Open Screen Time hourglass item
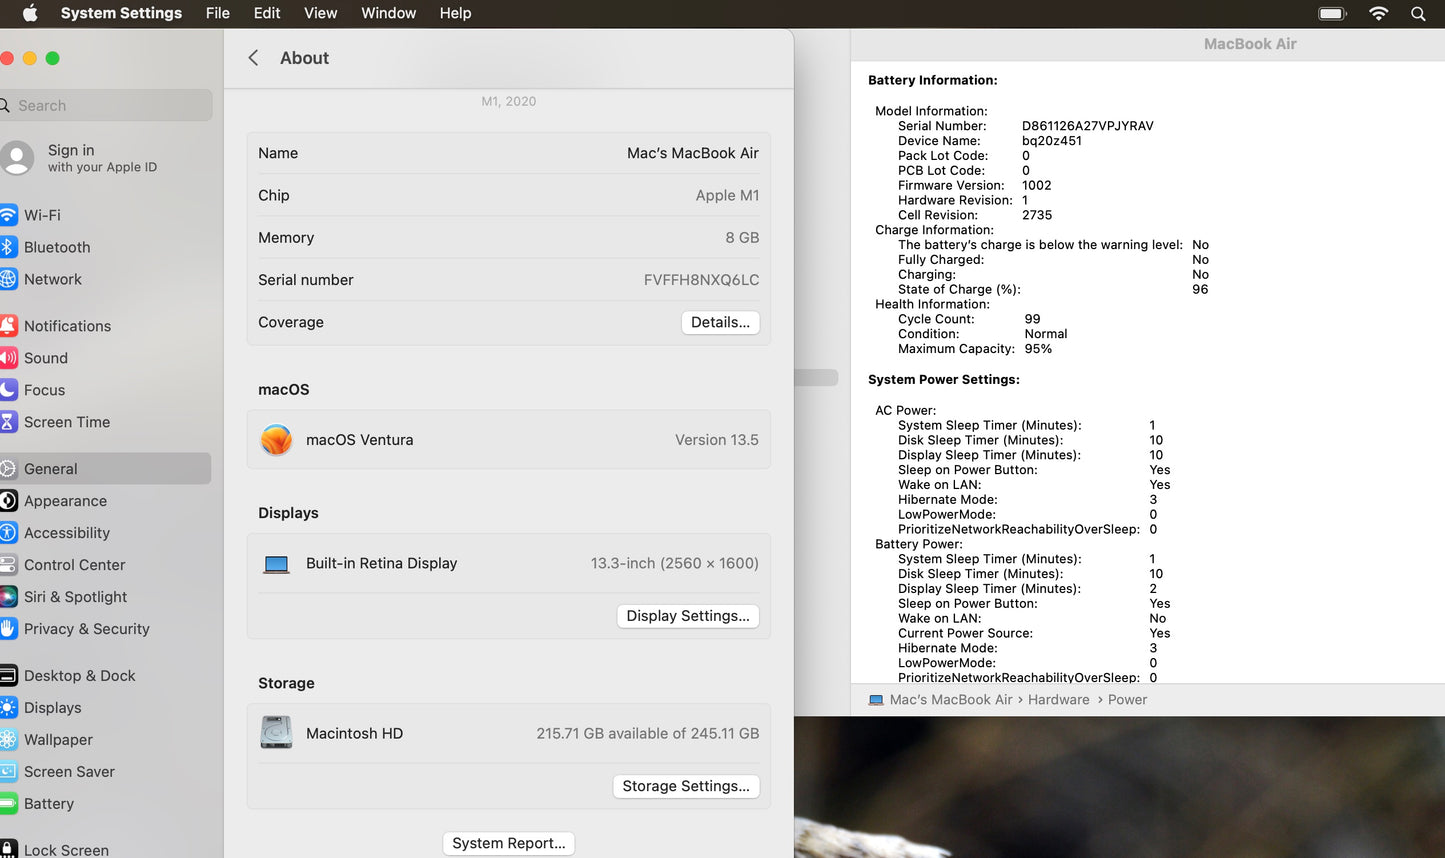1445x858 pixels. tap(8, 422)
